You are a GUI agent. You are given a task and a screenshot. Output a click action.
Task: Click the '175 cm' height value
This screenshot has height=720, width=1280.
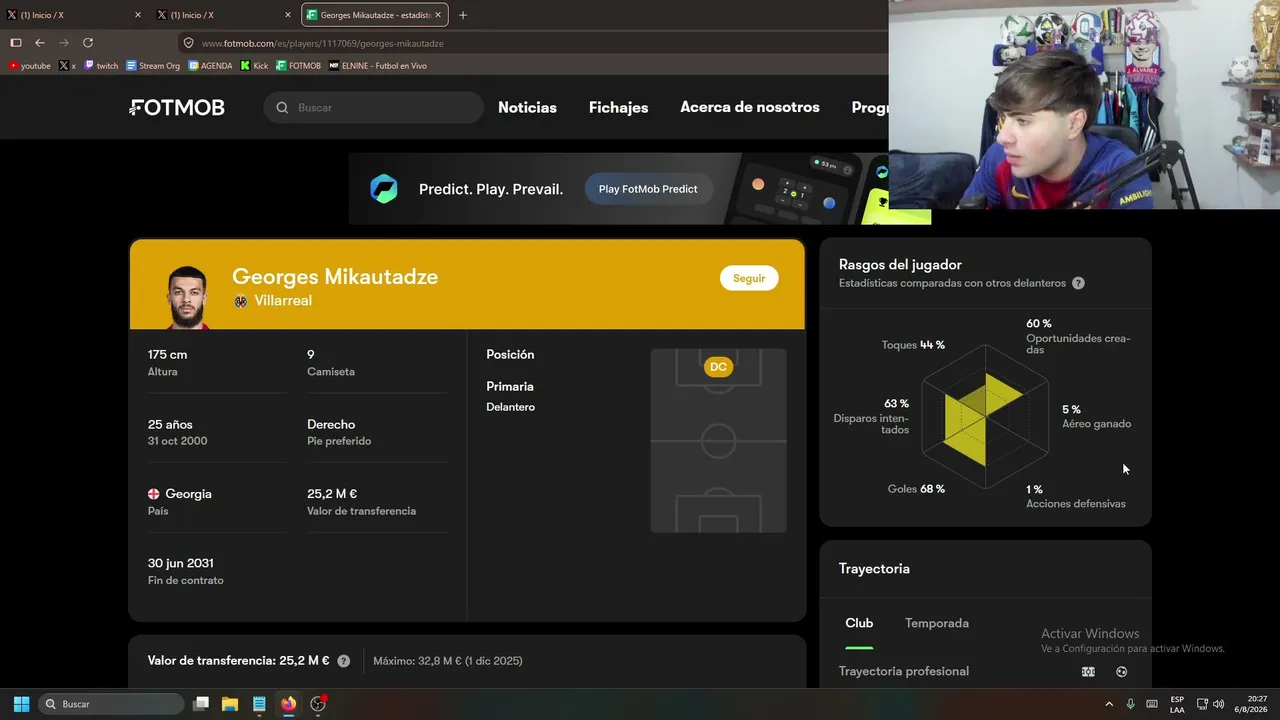pos(167,355)
